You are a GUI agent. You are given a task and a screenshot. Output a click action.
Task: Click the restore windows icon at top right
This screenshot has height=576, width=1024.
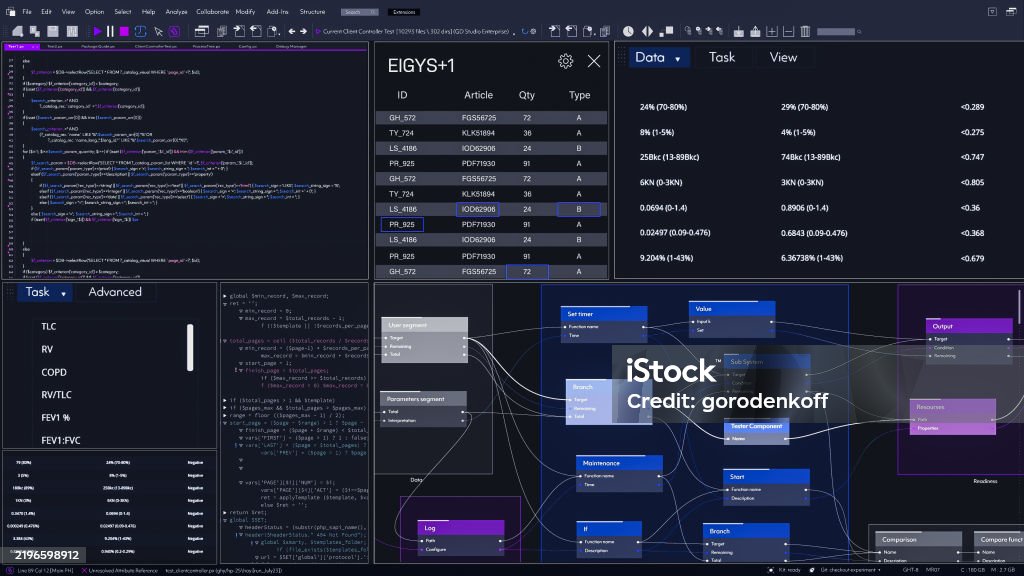tap(1011, 12)
